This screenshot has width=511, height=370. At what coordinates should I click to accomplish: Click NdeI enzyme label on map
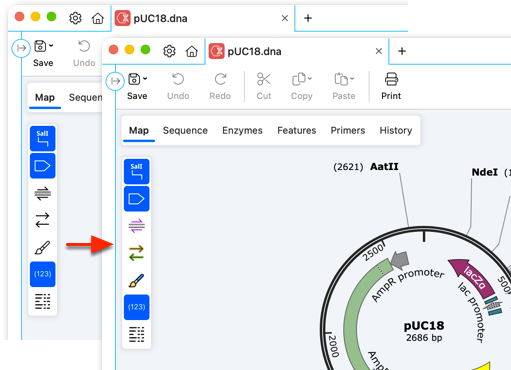[x=485, y=172]
